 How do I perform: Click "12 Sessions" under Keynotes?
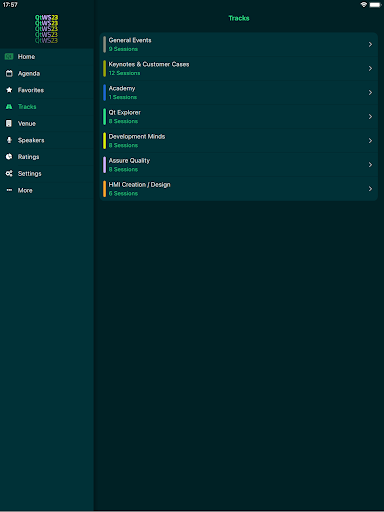tap(124, 73)
